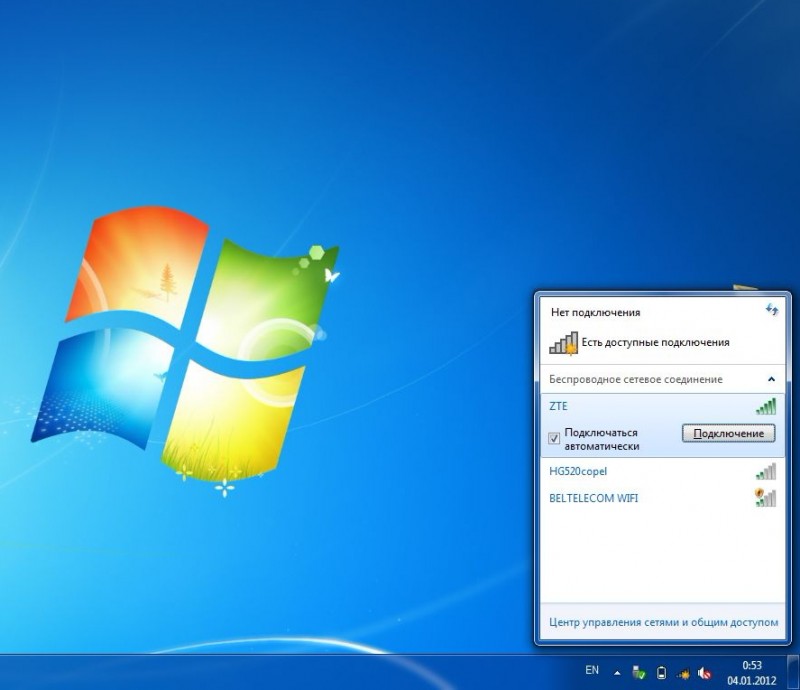800x690 pixels.
Task: Click the ZTE signal strength bars
Action: click(x=766, y=406)
